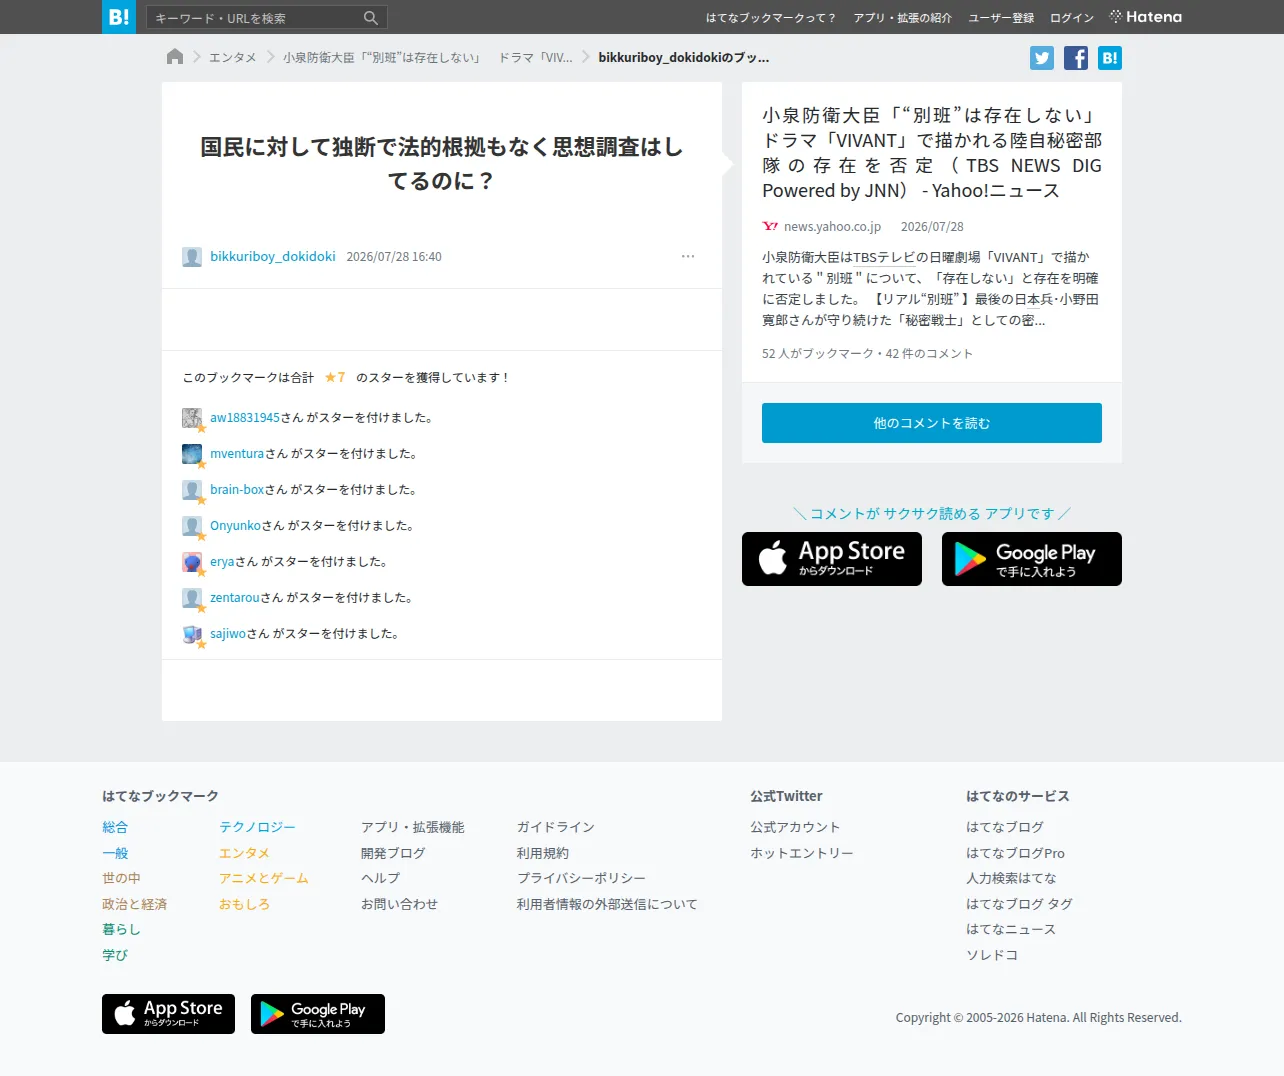Viewport: 1284px width, 1076px height.
Task: Share on Twitter icon
Action: [1042, 58]
